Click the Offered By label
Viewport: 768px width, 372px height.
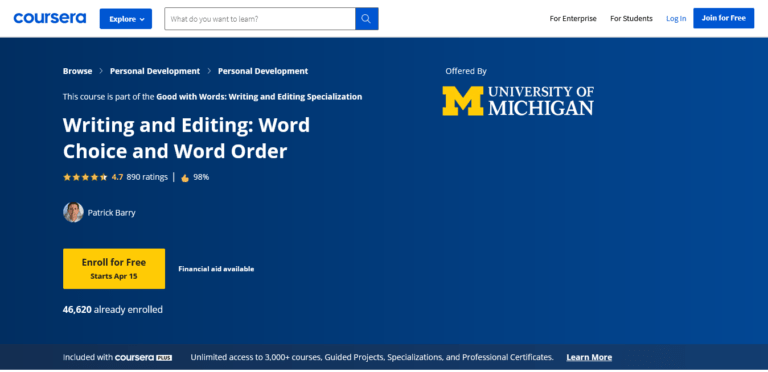pos(466,71)
